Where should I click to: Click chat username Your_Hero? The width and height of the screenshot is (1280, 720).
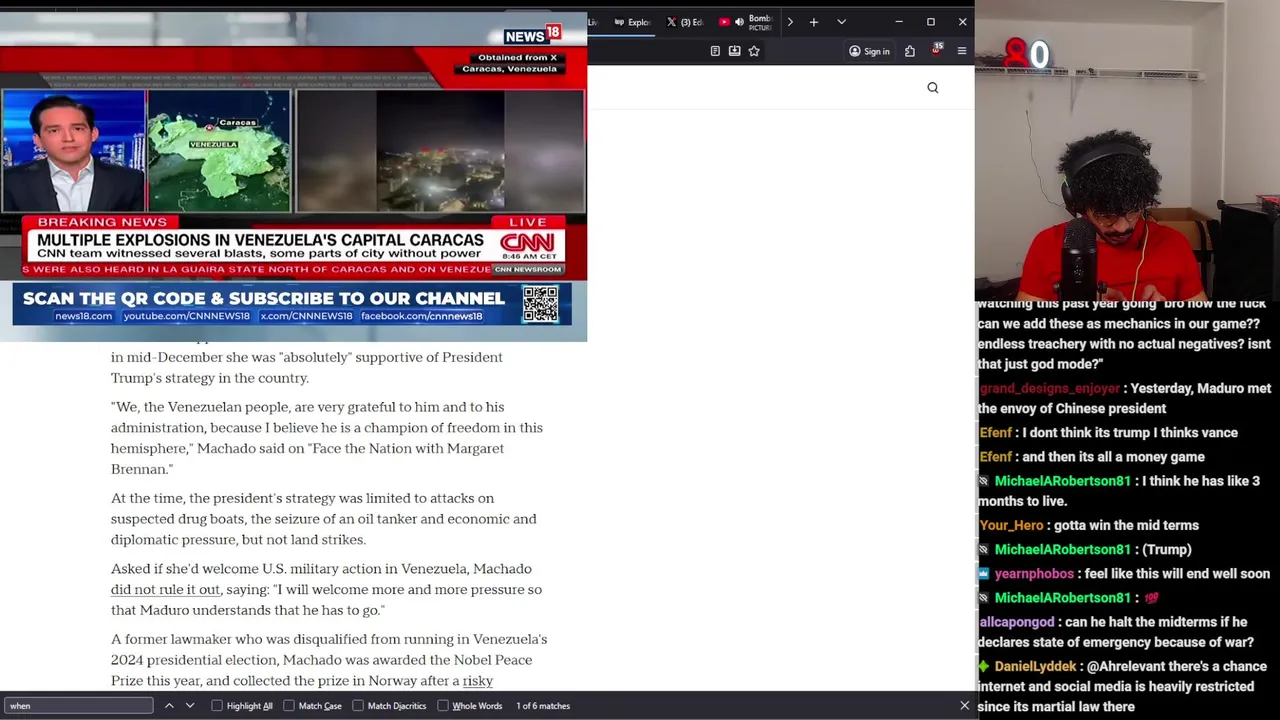tap(1011, 525)
